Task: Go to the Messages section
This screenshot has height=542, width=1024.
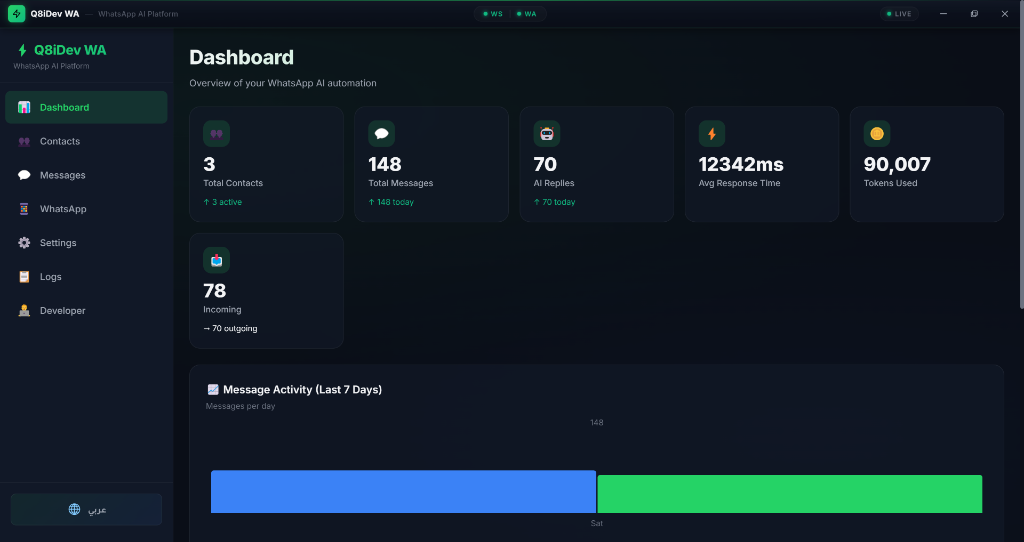Action: coord(86,175)
